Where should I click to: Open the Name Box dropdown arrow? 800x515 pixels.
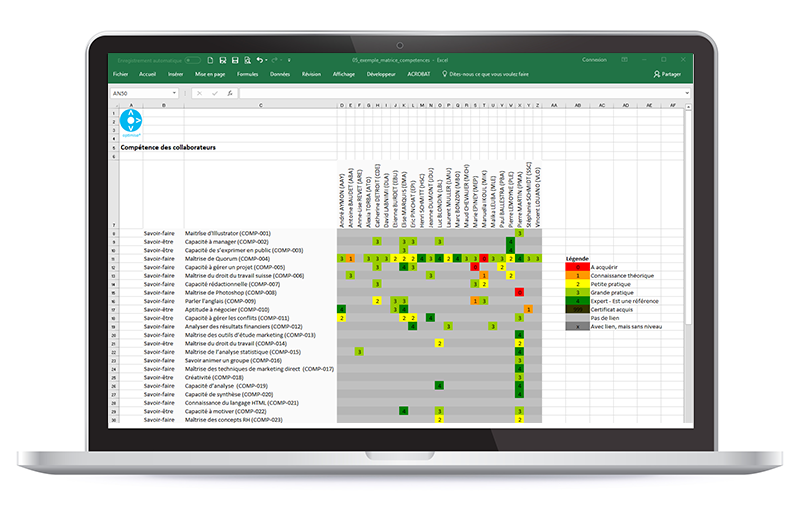(174, 93)
